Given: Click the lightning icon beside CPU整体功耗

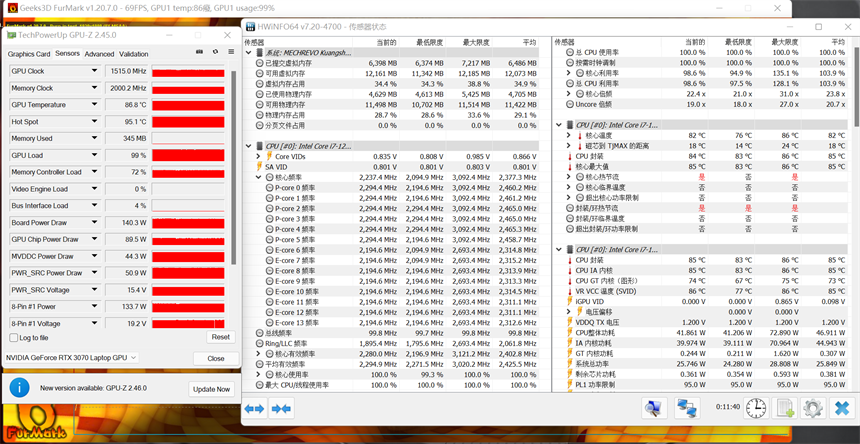Looking at the screenshot, I should (x=570, y=333).
